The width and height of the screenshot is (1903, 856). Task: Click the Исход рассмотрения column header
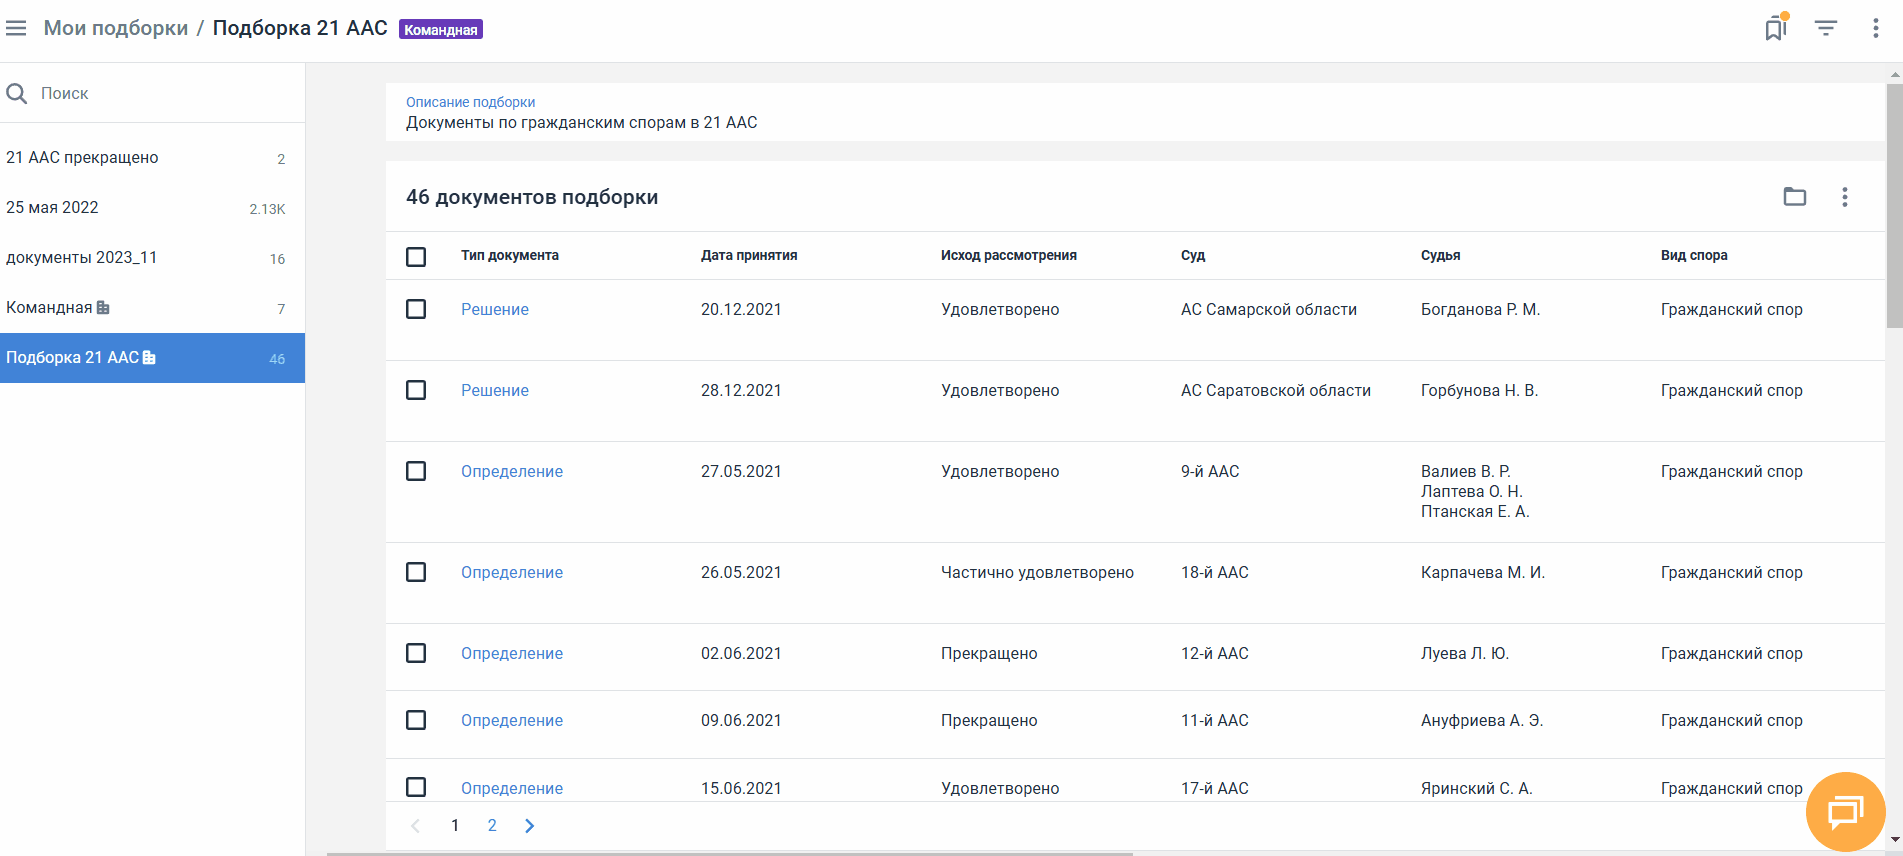pos(1009,256)
